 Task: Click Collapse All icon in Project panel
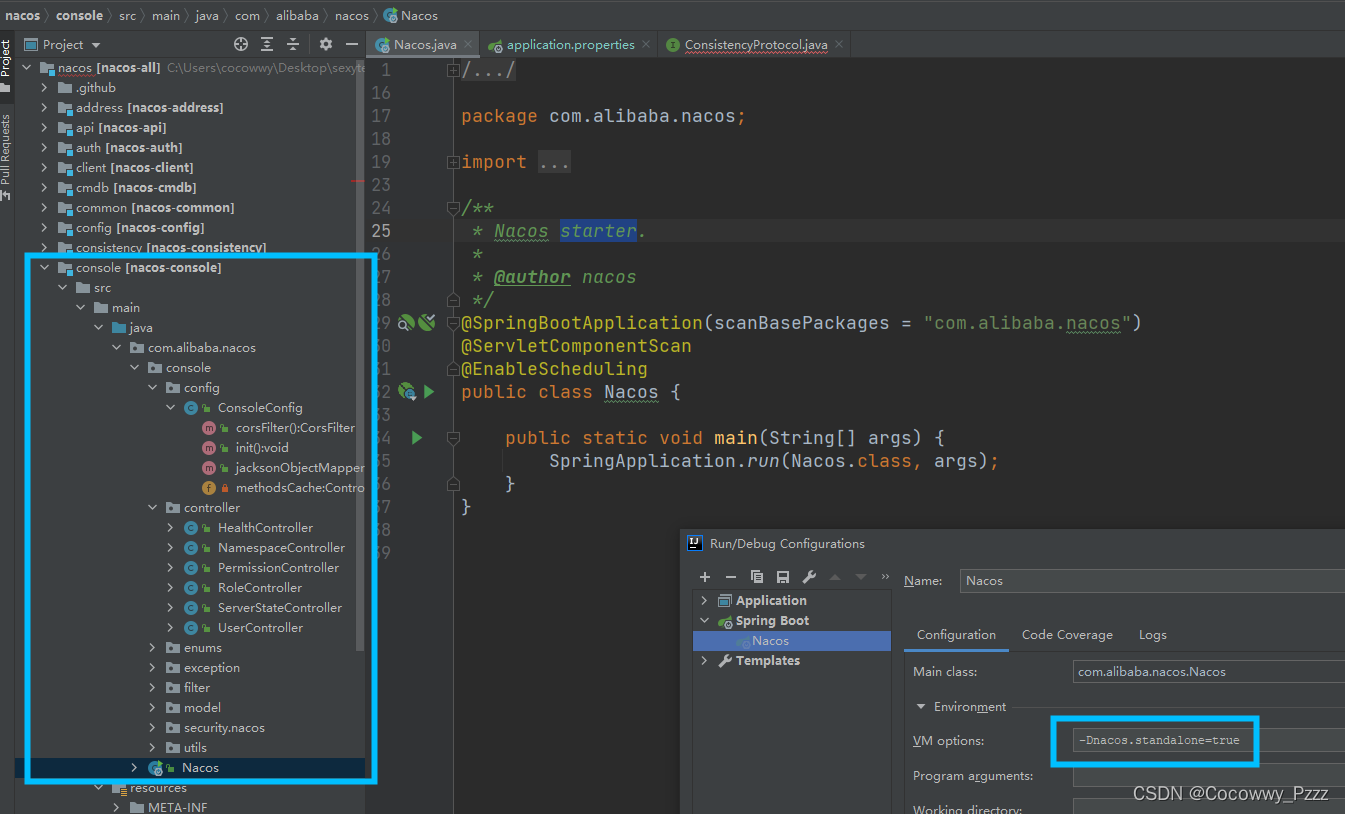(x=293, y=45)
